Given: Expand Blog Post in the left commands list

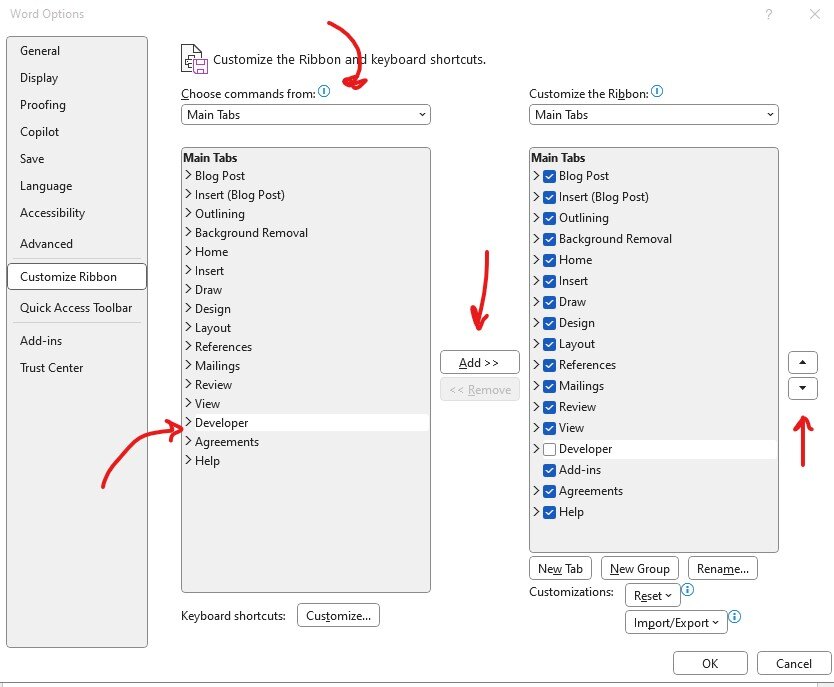Looking at the screenshot, I should click(x=188, y=175).
